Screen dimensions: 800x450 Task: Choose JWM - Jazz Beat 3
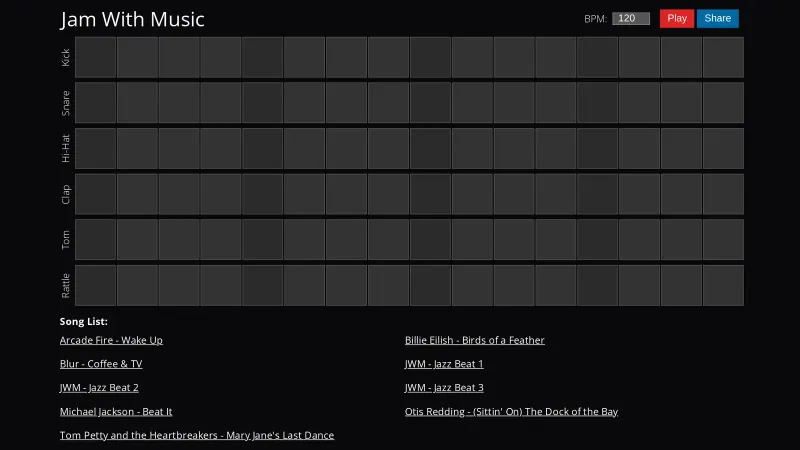pyautogui.click(x=444, y=388)
